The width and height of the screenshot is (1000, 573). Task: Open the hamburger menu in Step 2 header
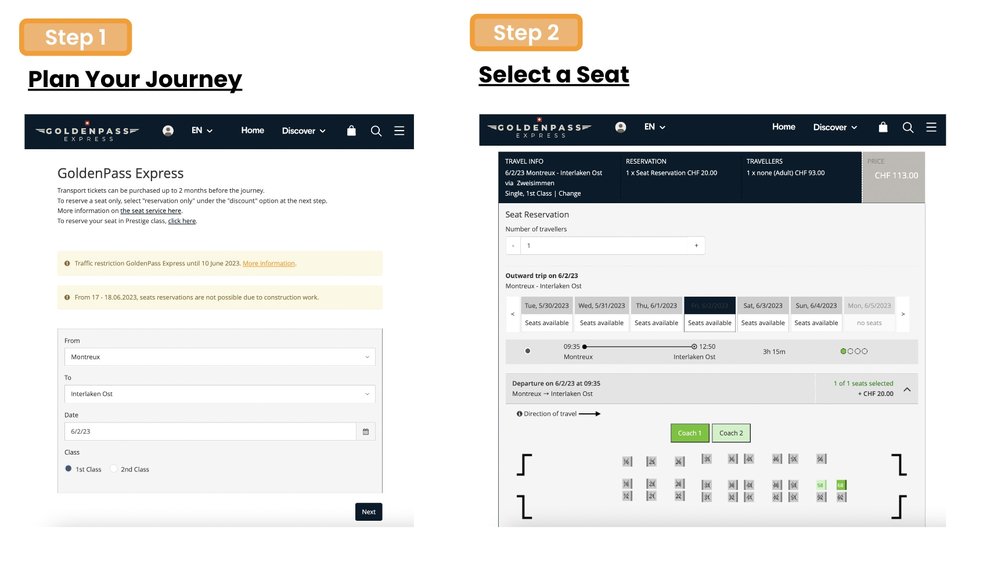click(931, 128)
